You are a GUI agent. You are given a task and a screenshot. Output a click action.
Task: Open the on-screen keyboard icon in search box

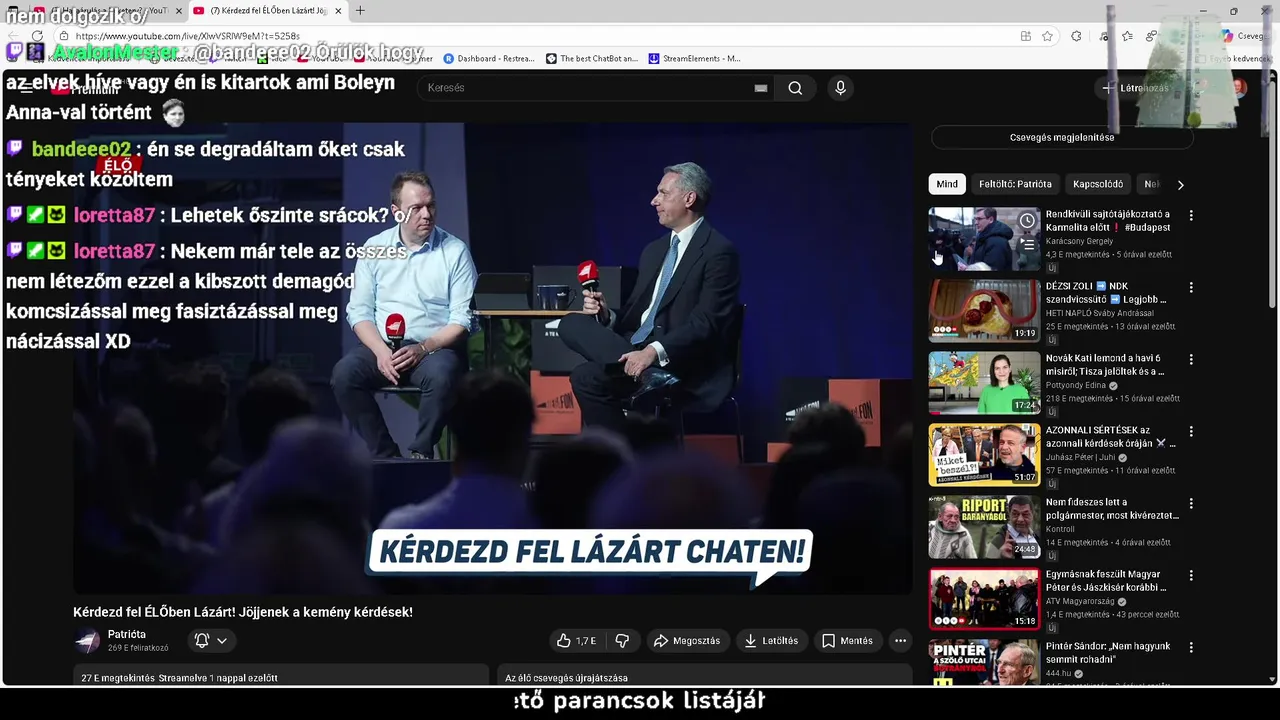point(761,88)
